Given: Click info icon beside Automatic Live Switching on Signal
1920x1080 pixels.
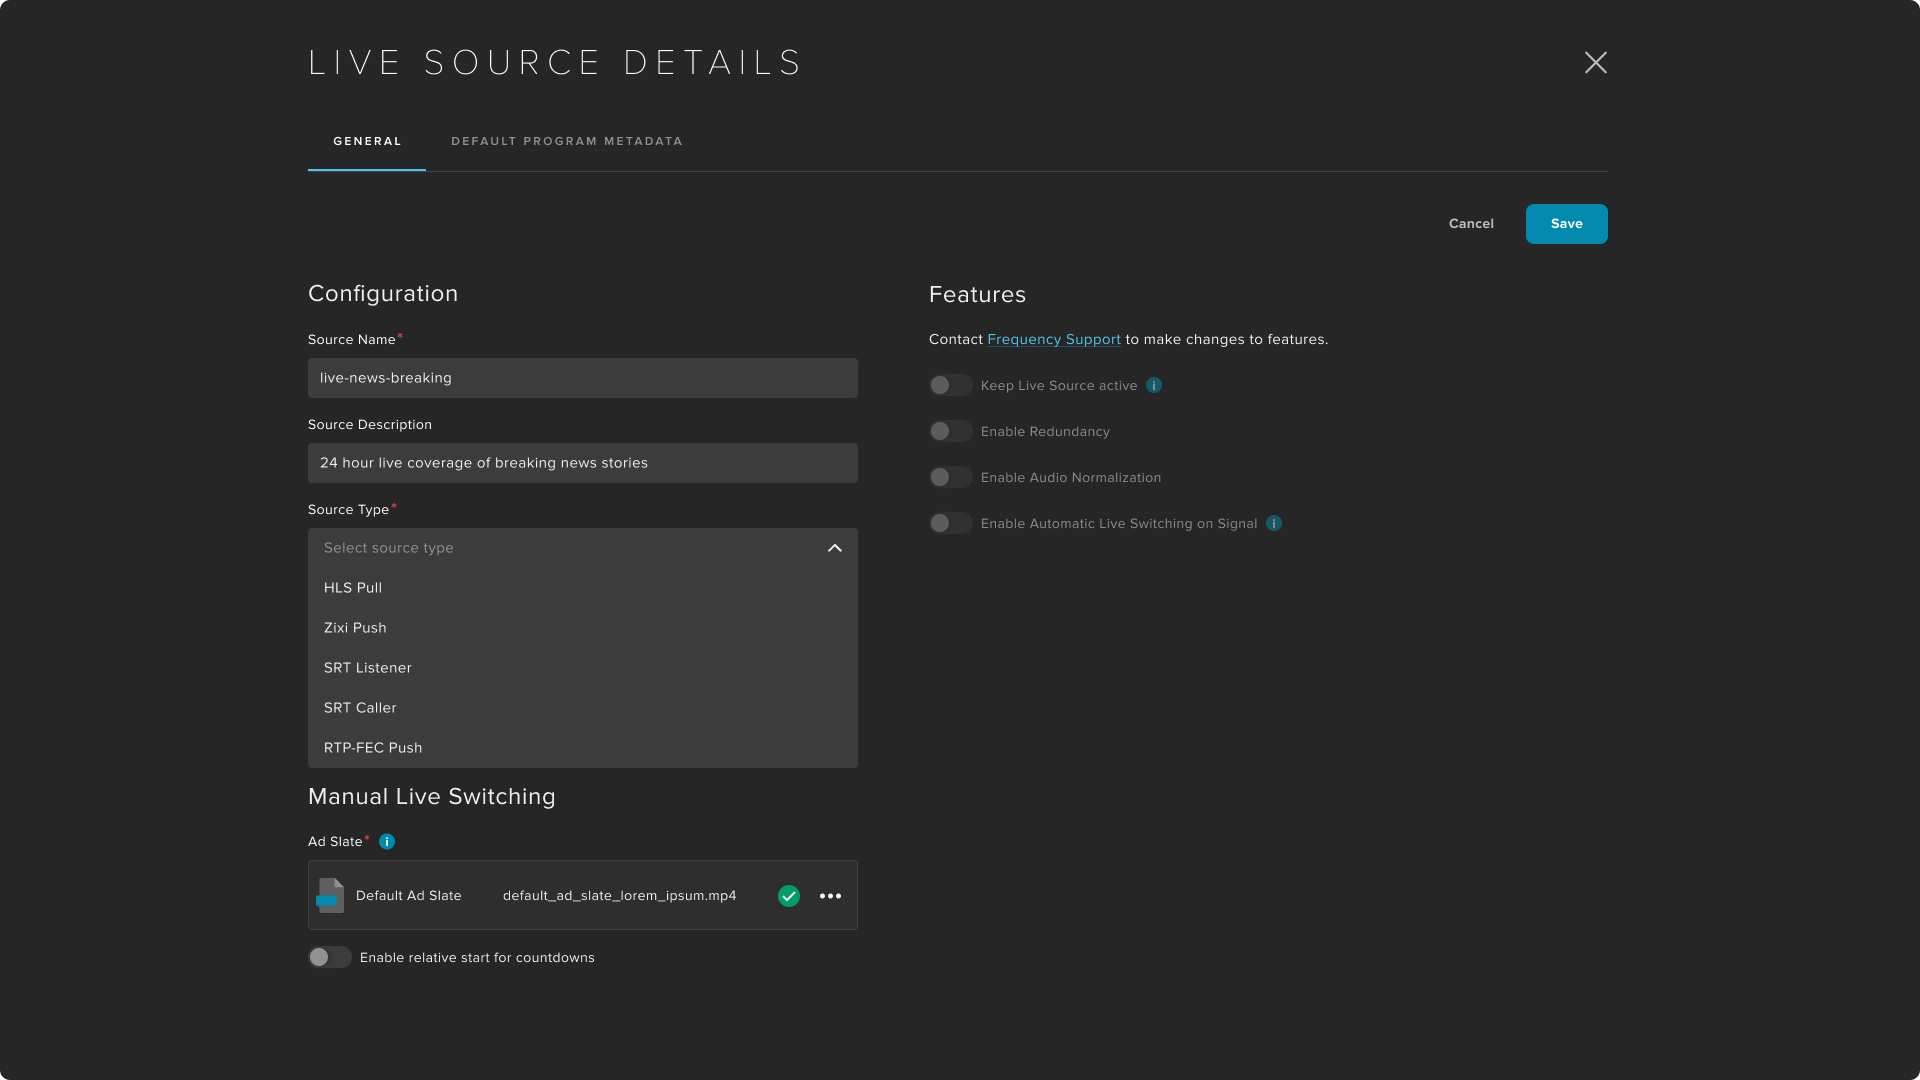Looking at the screenshot, I should (1274, 523).
